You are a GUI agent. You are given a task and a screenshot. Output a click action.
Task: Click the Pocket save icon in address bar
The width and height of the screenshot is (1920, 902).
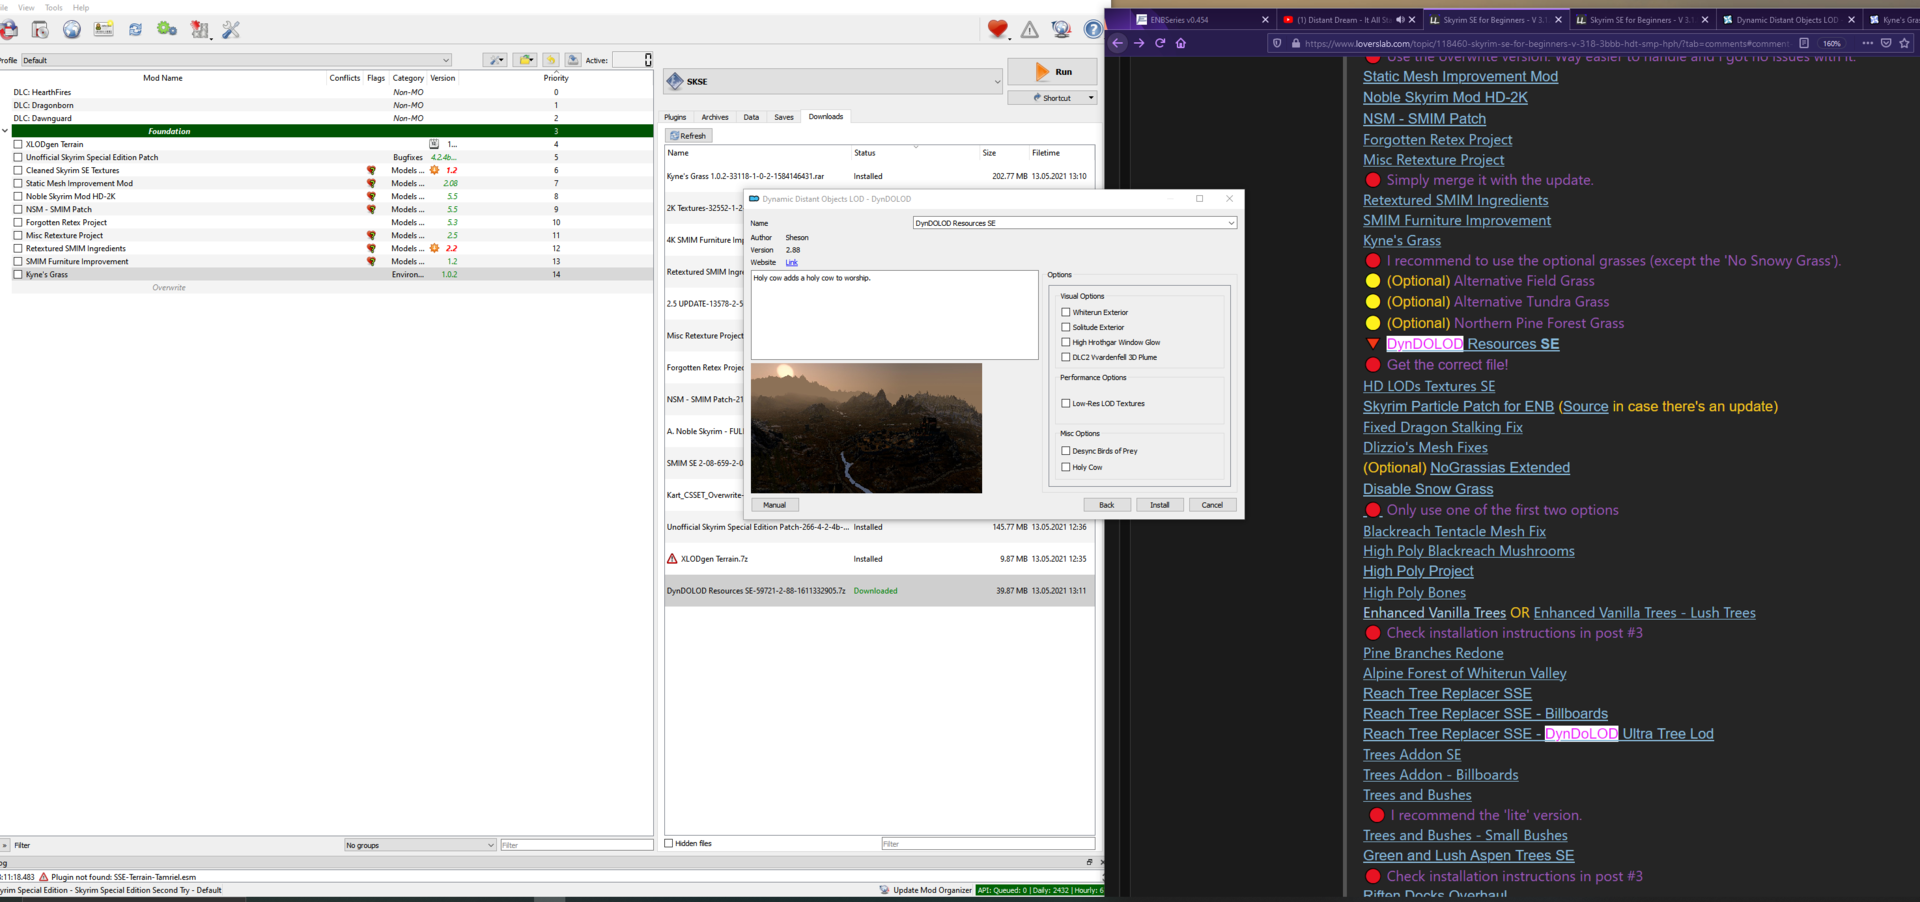[1886, 43]
